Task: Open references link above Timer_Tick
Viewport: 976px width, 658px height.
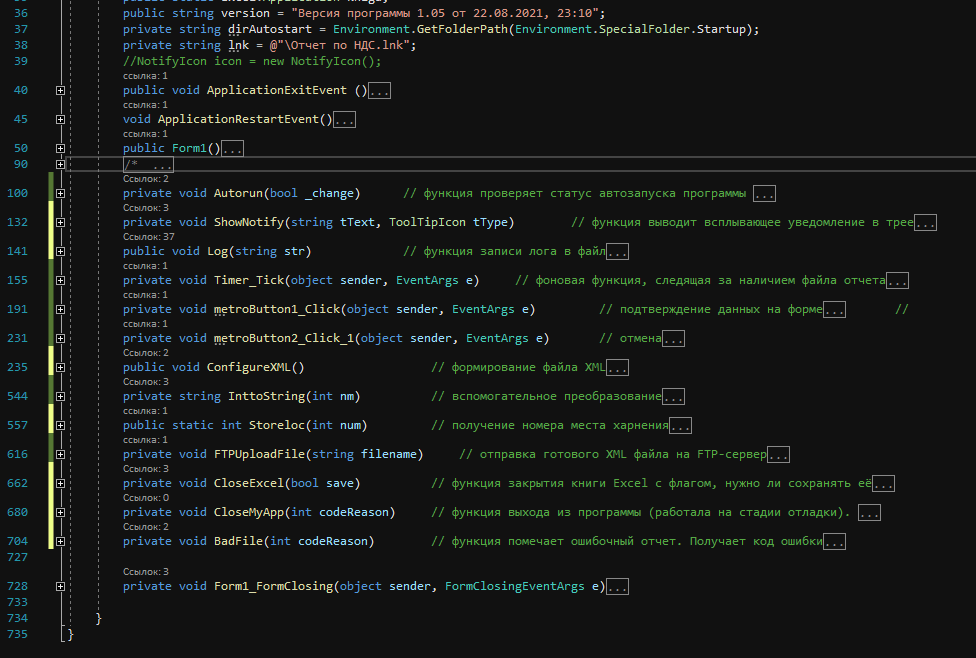Action: [x=145, y=266]
